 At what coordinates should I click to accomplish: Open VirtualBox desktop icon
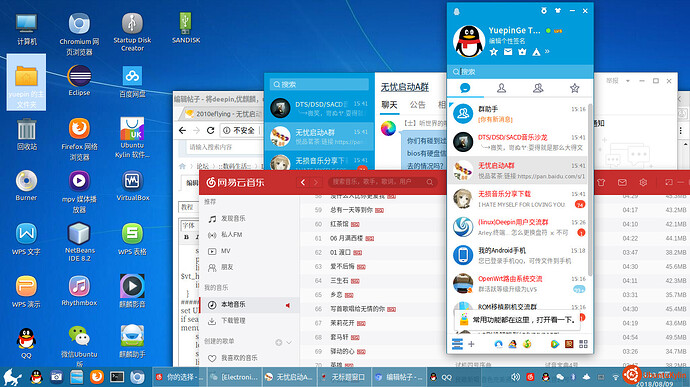[132, 186]
